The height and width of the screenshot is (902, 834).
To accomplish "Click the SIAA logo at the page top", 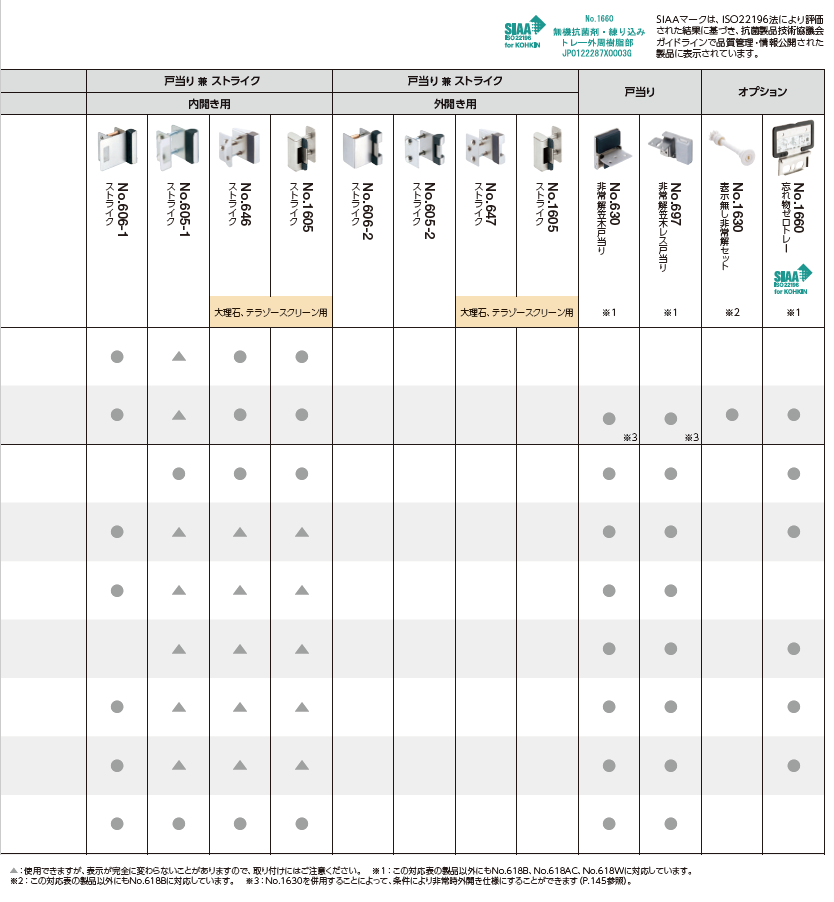I will point(524,33).
